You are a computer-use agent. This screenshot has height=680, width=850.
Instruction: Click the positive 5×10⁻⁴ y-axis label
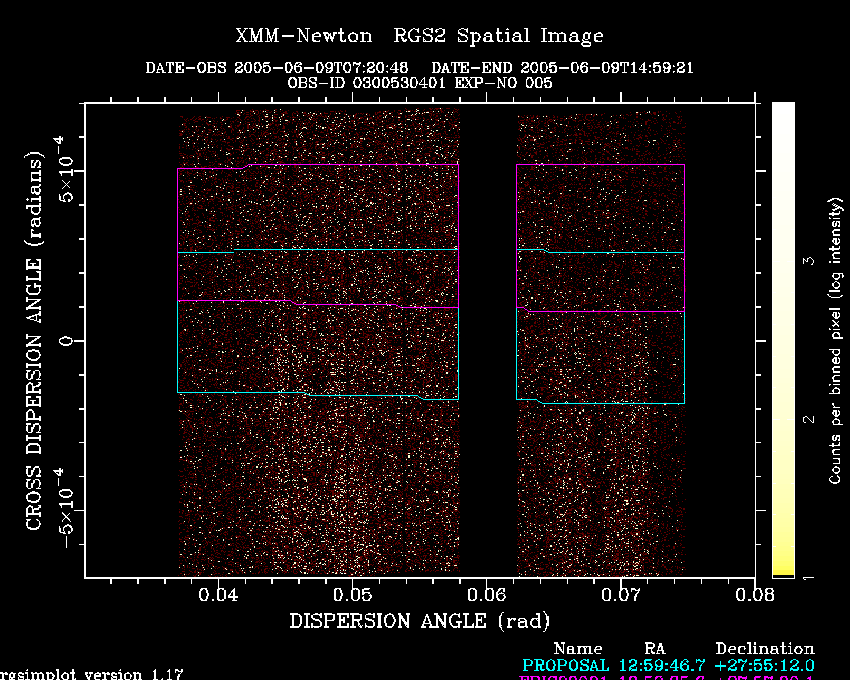click(x=64, y=170)
